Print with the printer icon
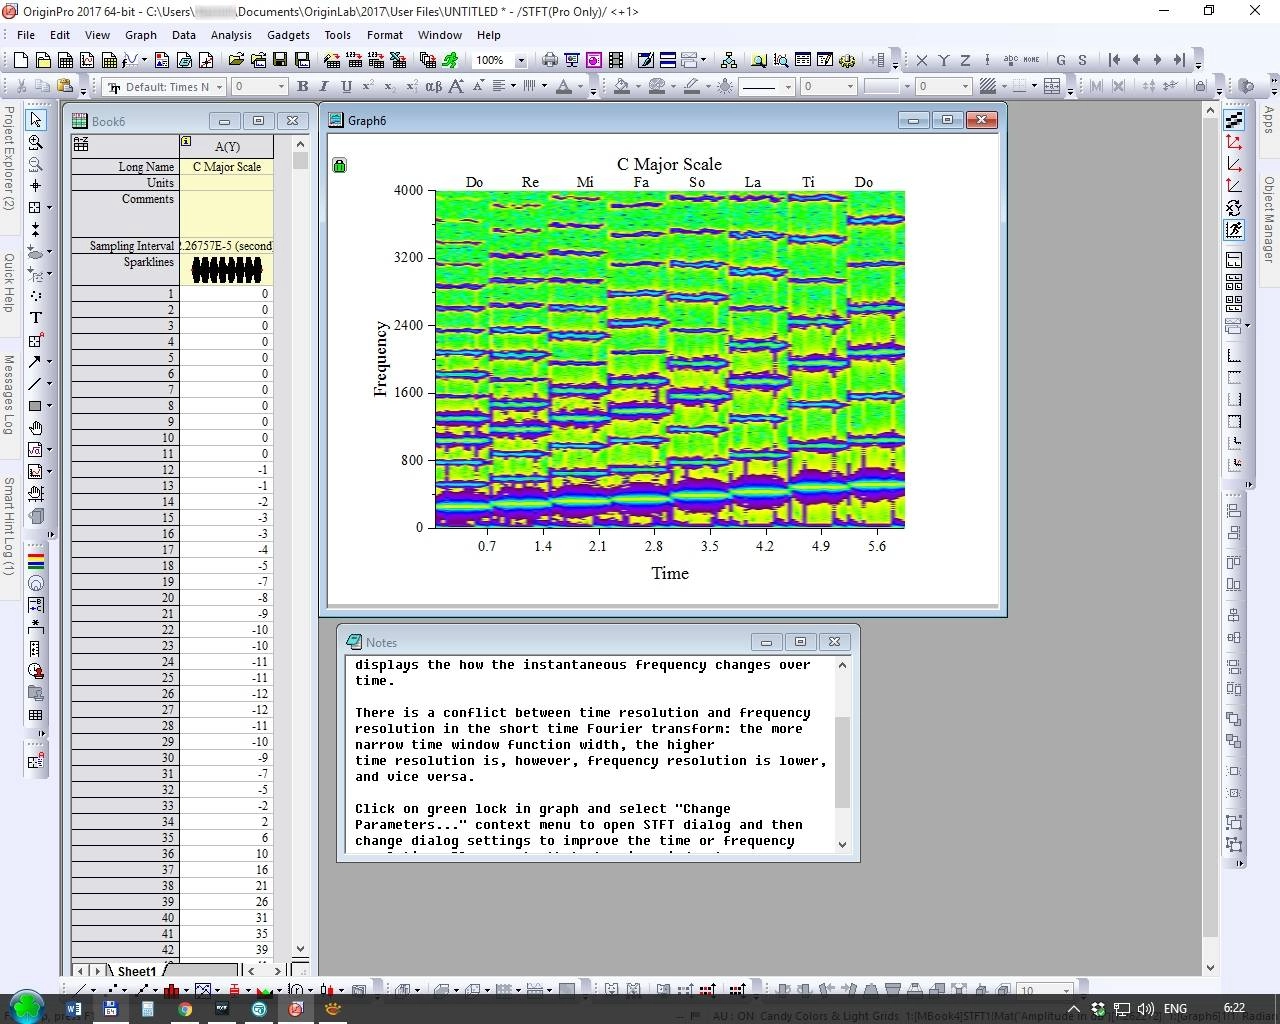The image size is (1280, 1024). coord(549,60)
